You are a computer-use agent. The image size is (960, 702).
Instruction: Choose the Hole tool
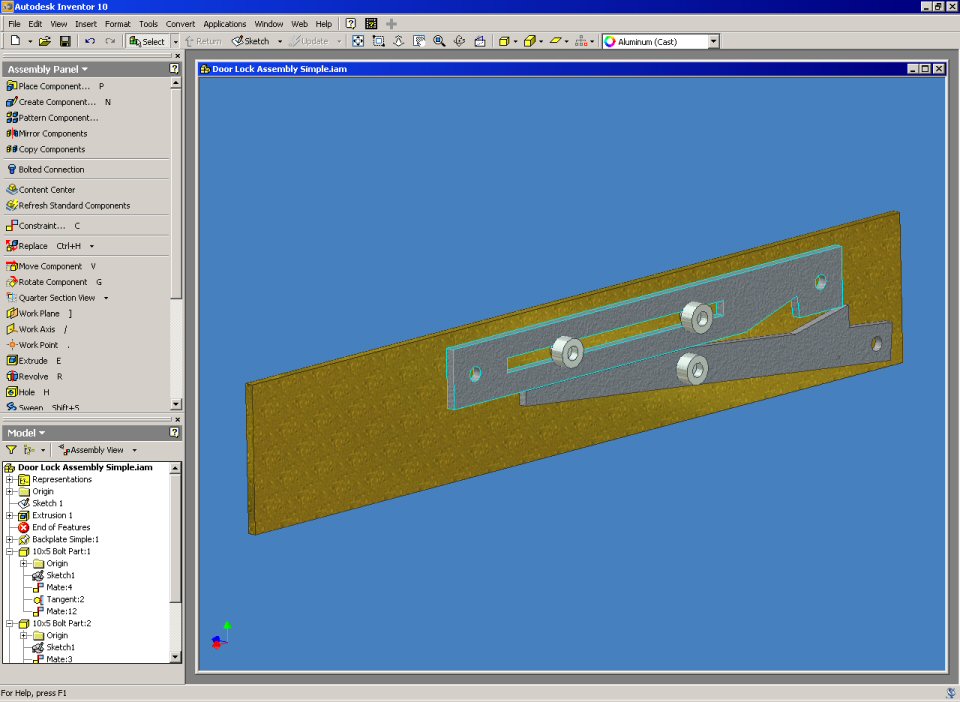[26, 392]
